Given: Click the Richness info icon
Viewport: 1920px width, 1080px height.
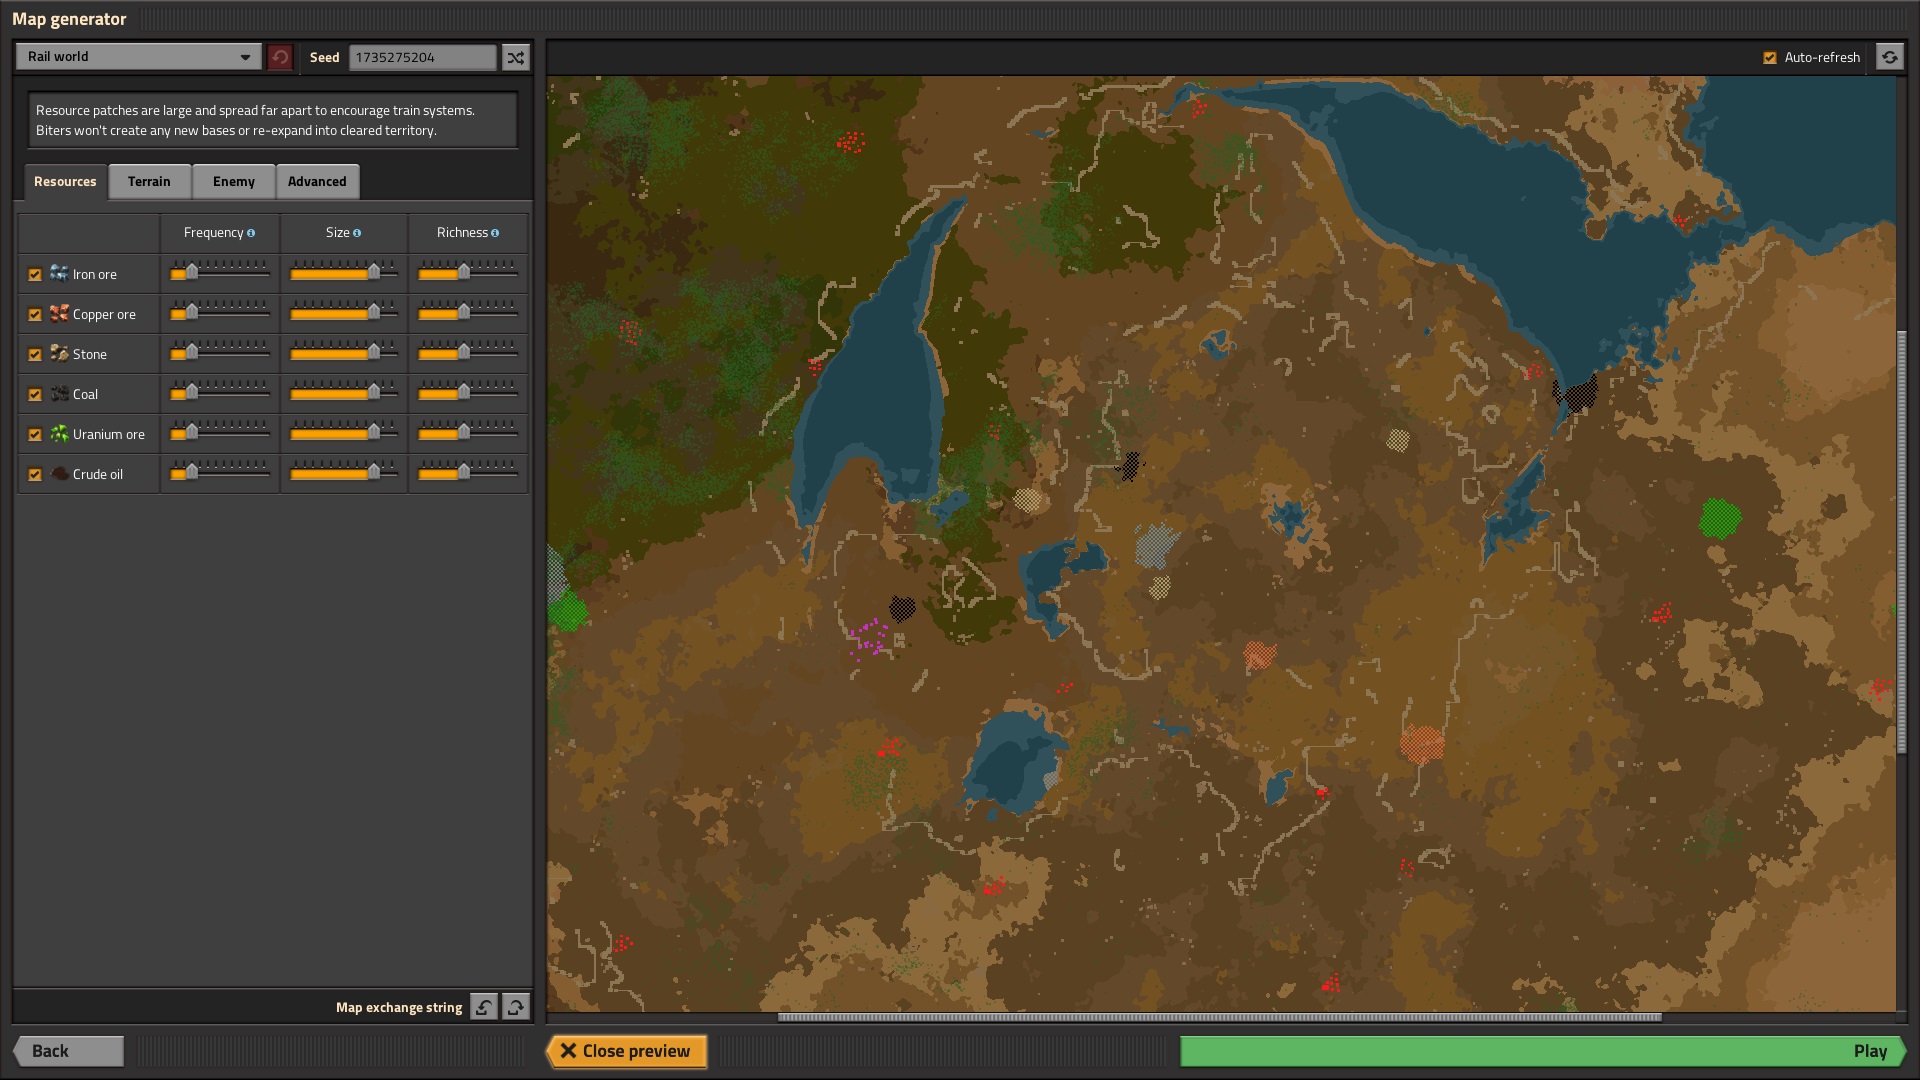Looking at the screenshot, I should coord(495,233).
